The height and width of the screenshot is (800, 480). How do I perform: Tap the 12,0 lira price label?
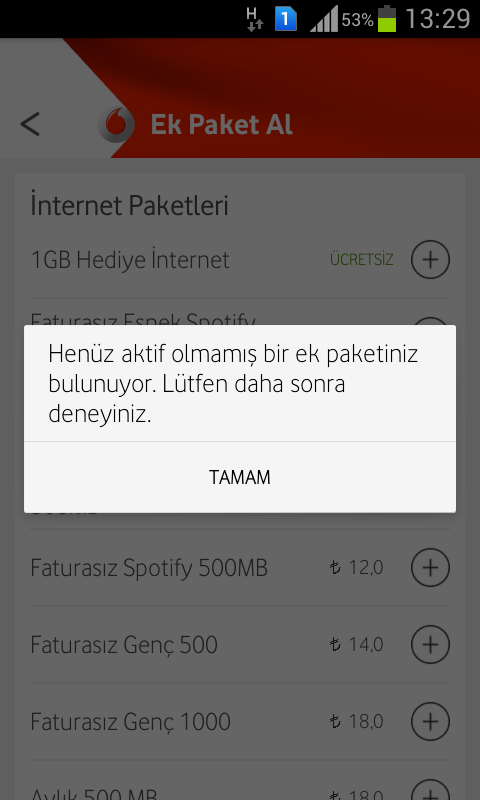point(357,567)
